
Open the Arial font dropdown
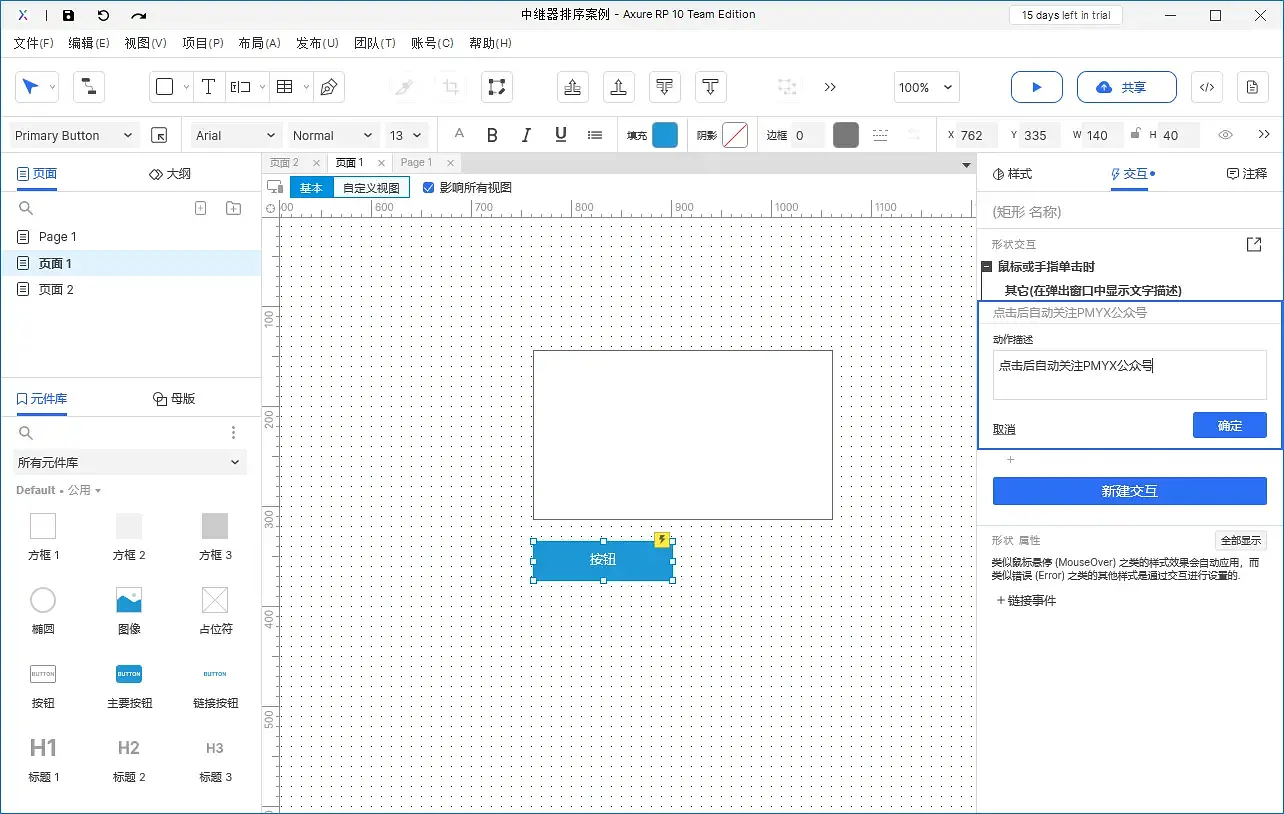[x=236, y=135]
